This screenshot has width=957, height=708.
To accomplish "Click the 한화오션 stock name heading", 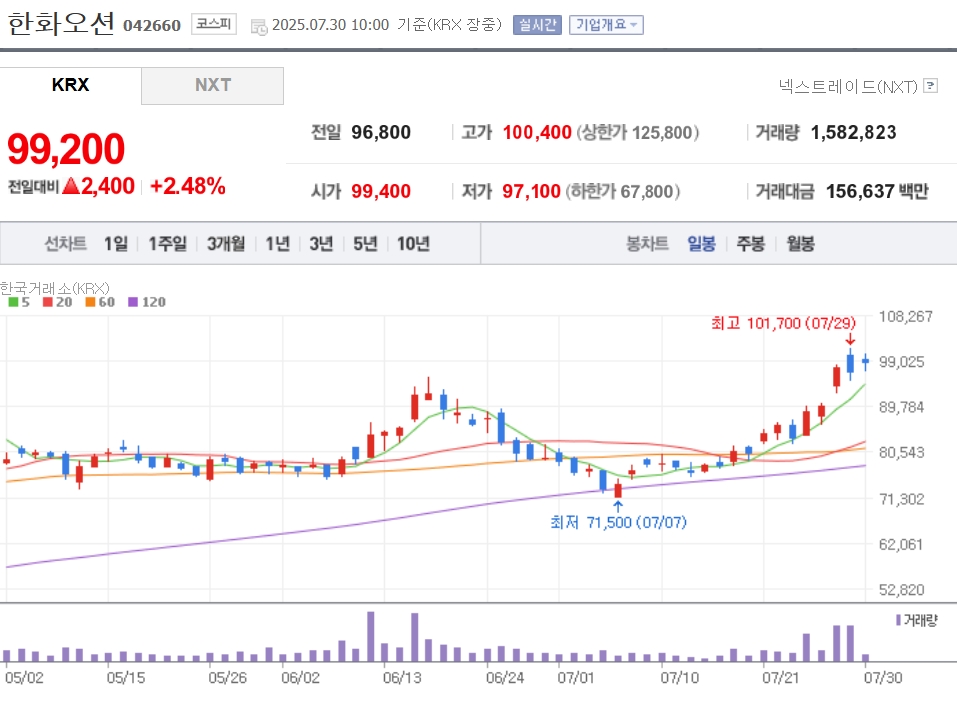I will point(60,23).
